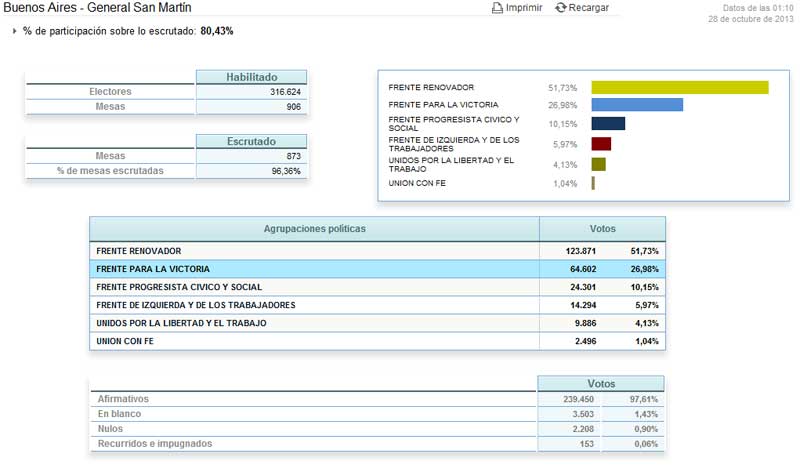The image size is (800, 472).
Task: Click the Recargar link
Action: tap(588, 8)
